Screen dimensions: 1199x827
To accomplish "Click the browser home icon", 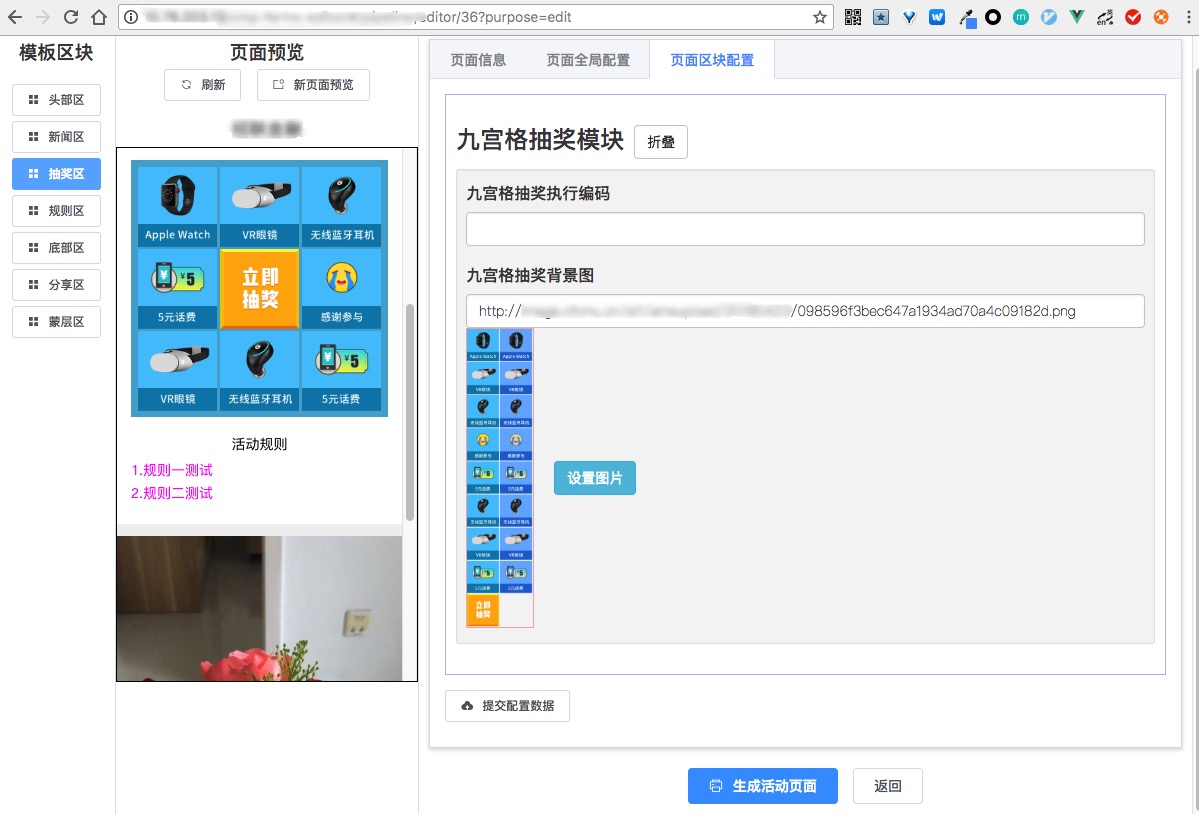I will tap(99, 17).
